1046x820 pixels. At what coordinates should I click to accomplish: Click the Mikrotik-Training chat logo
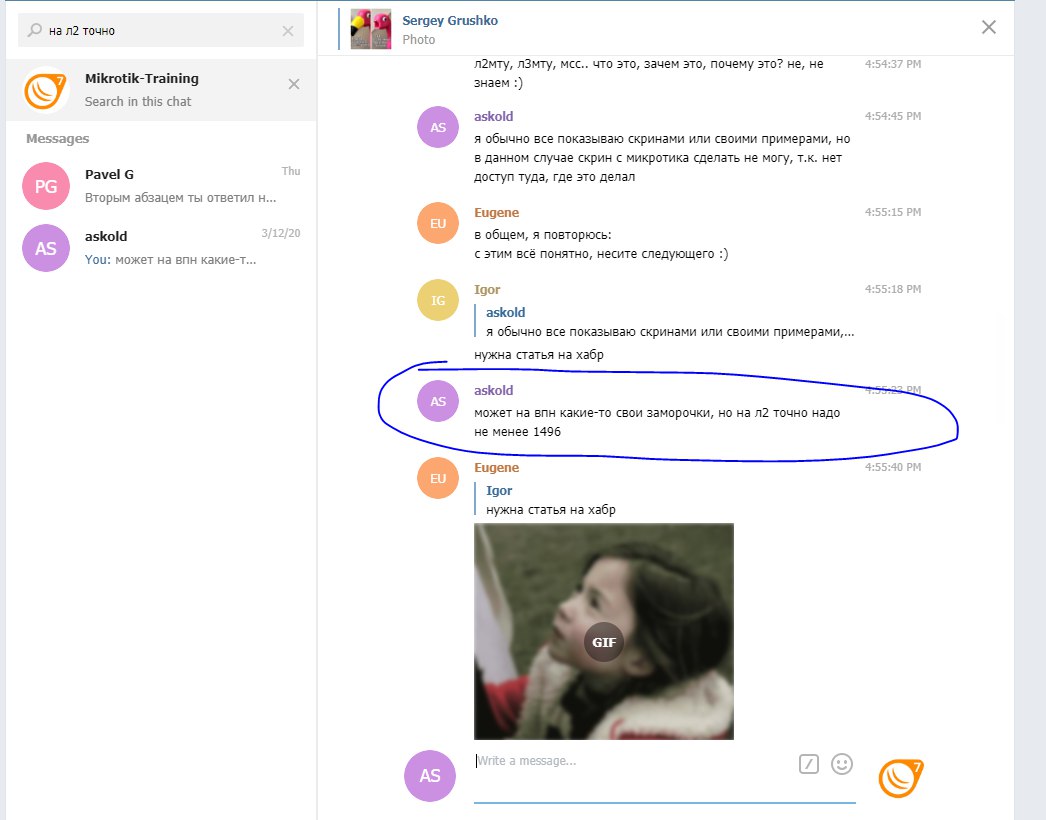pos(45,89)
